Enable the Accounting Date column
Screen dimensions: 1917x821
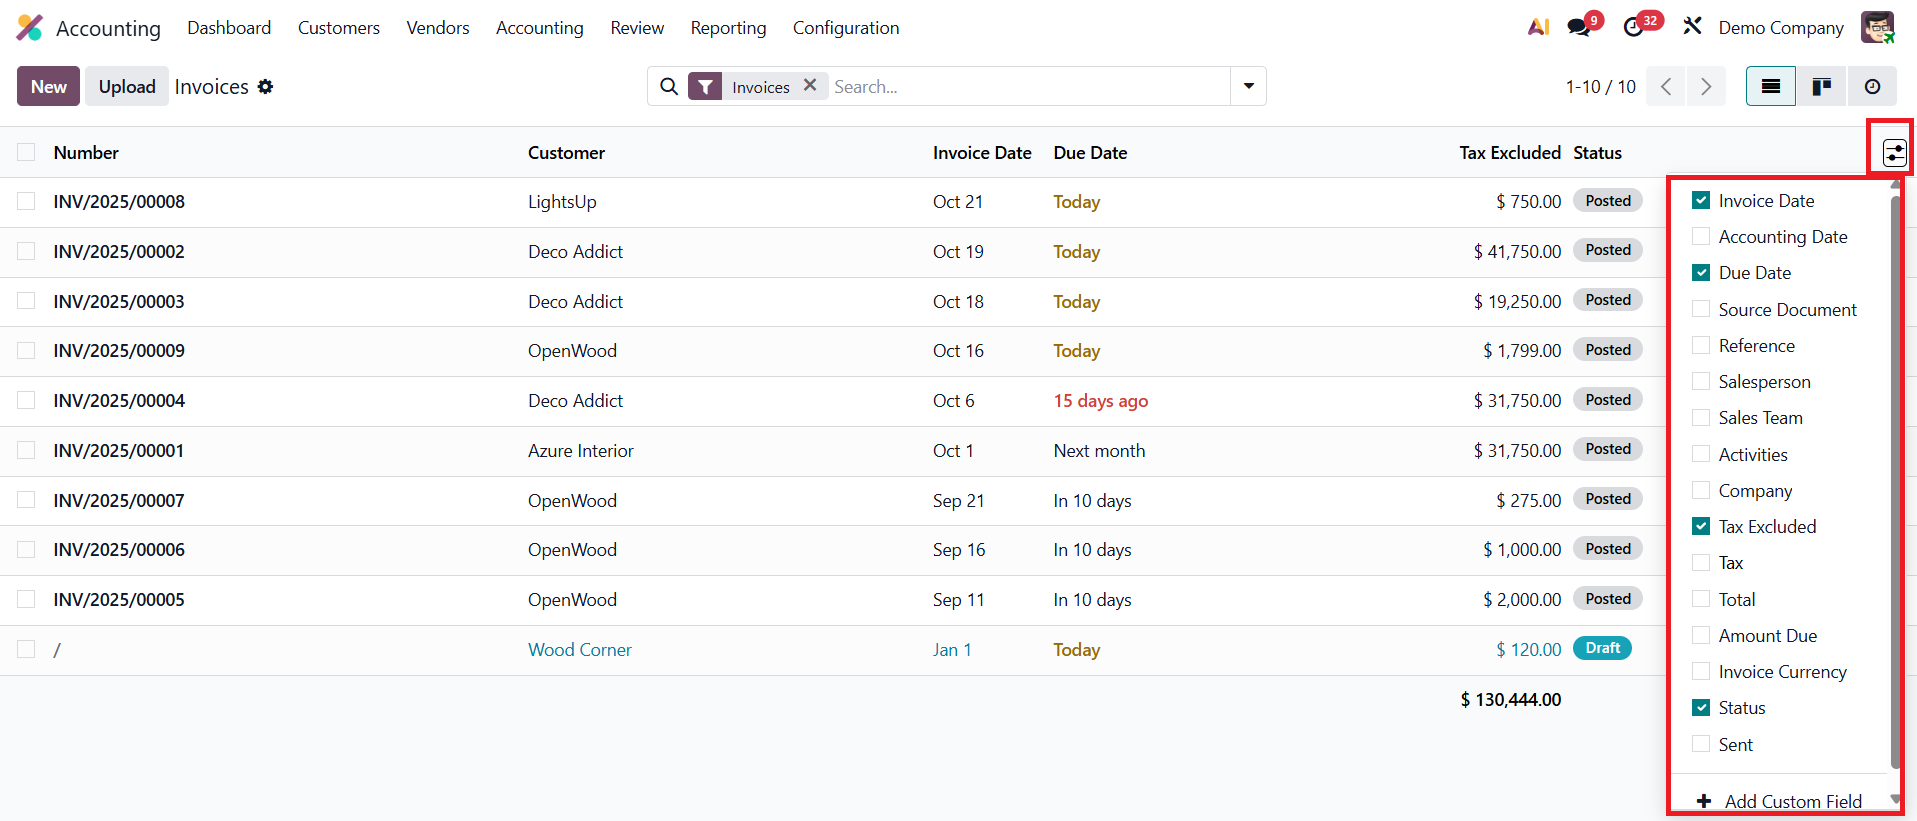click(1701, 237)
